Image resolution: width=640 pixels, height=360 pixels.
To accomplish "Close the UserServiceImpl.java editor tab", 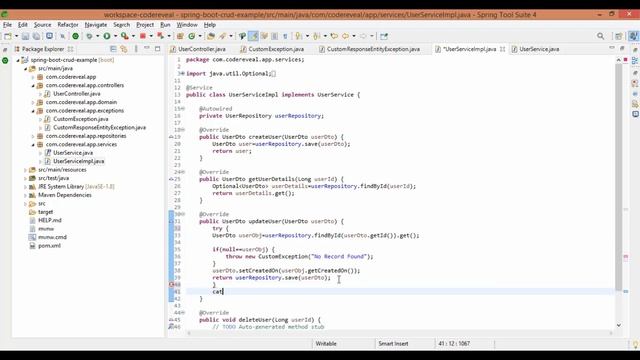I will (502, 49).
